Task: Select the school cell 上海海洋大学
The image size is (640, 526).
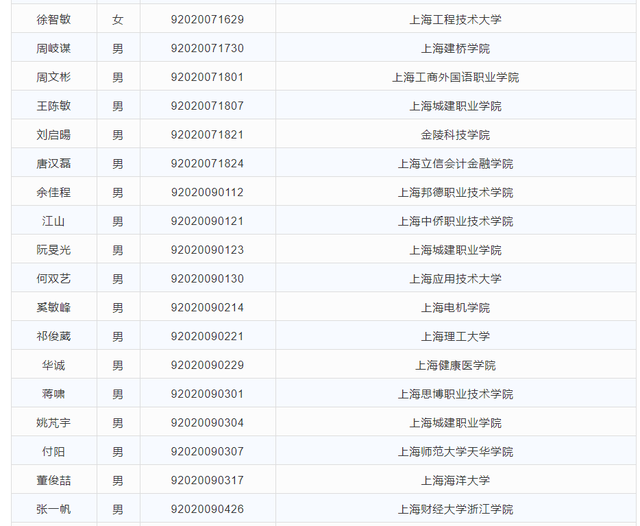Action: click(456, 480)
